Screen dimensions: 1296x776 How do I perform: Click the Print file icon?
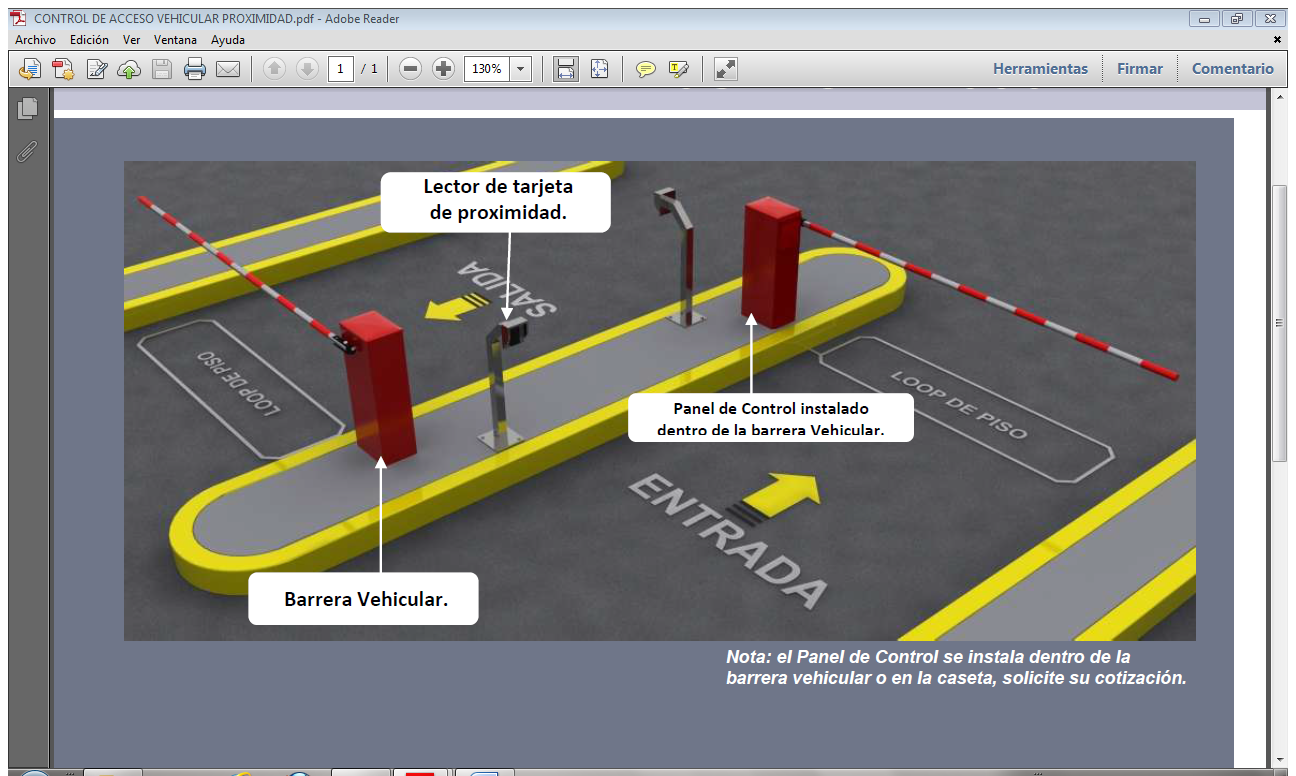(x=195, y=69)
